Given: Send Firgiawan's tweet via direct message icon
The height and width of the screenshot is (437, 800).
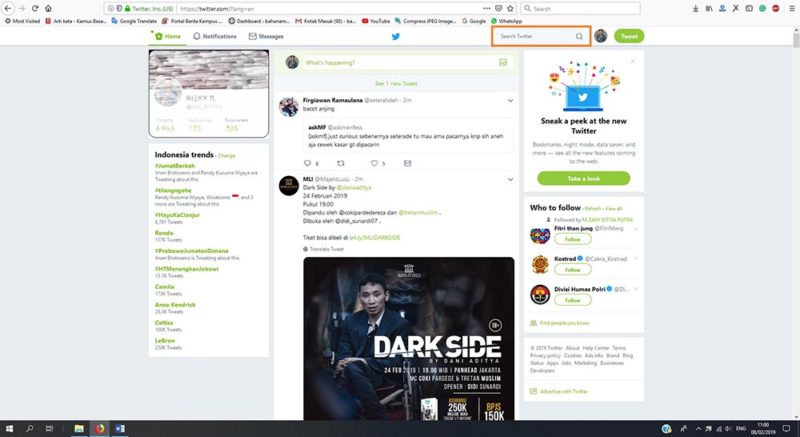Looking at the screenshot, I should [x=407, y=163].
